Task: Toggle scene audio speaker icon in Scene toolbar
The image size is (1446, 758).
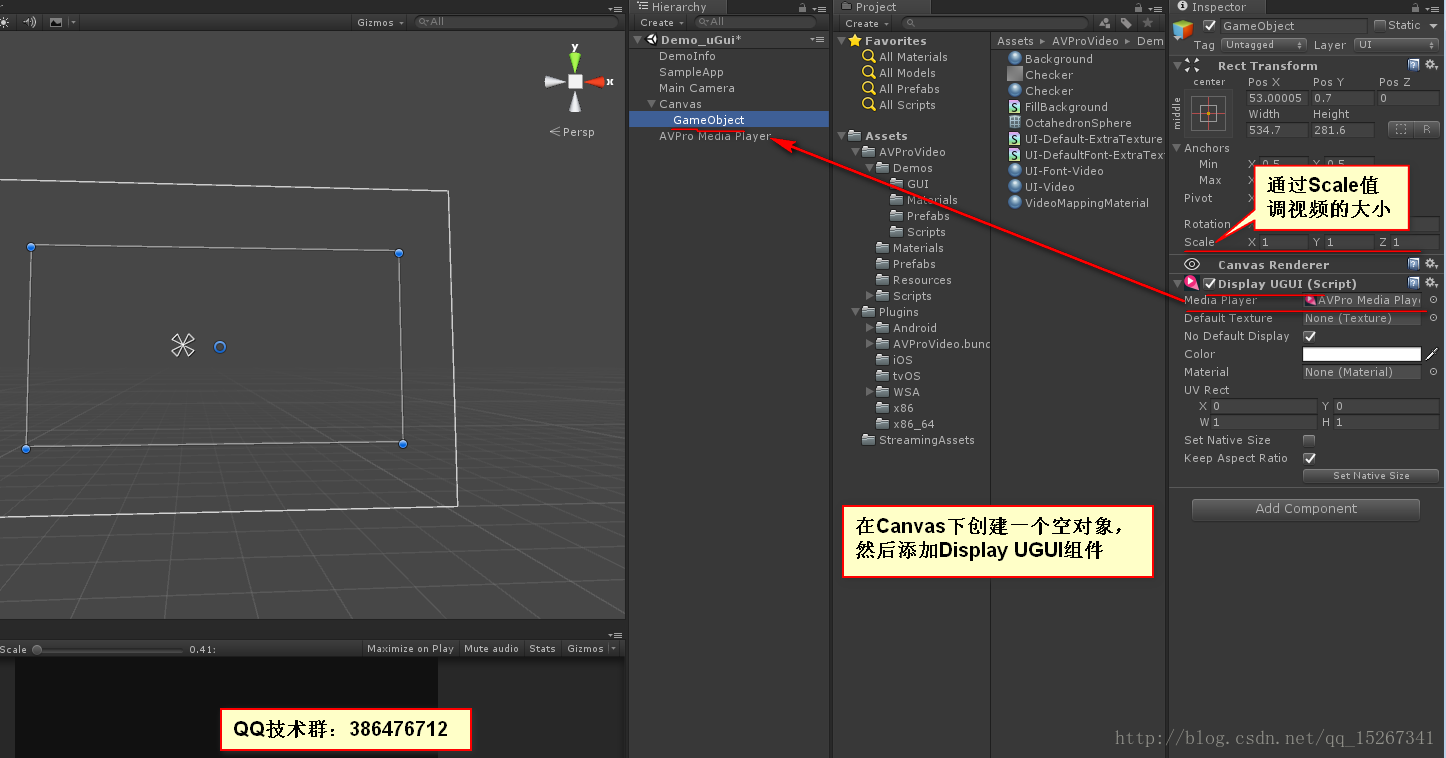Action: [29, 22]
